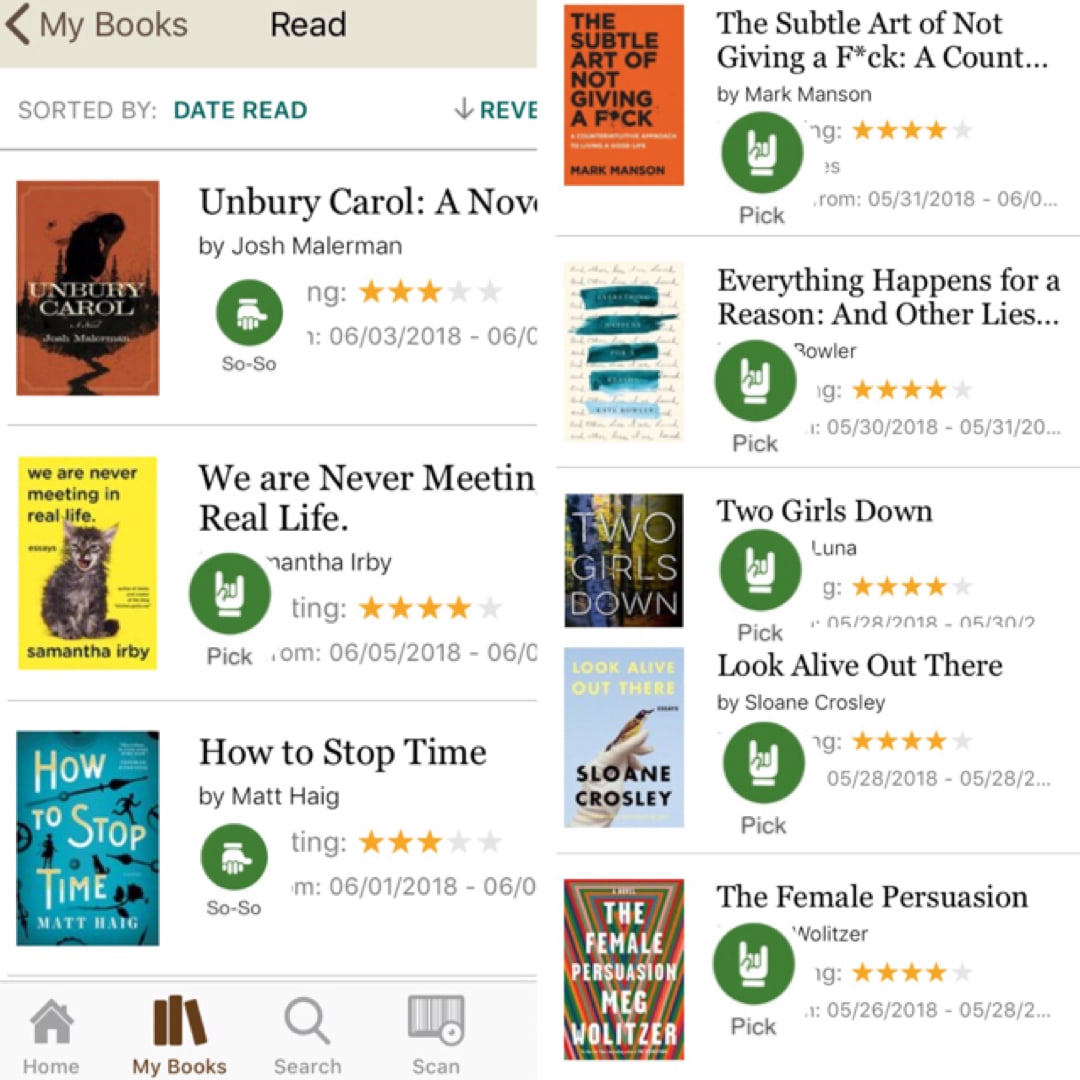Tap the So-So fist icon for Unbury Carol
This screenshot has height=1080, width=1080.
pos(249,313)
